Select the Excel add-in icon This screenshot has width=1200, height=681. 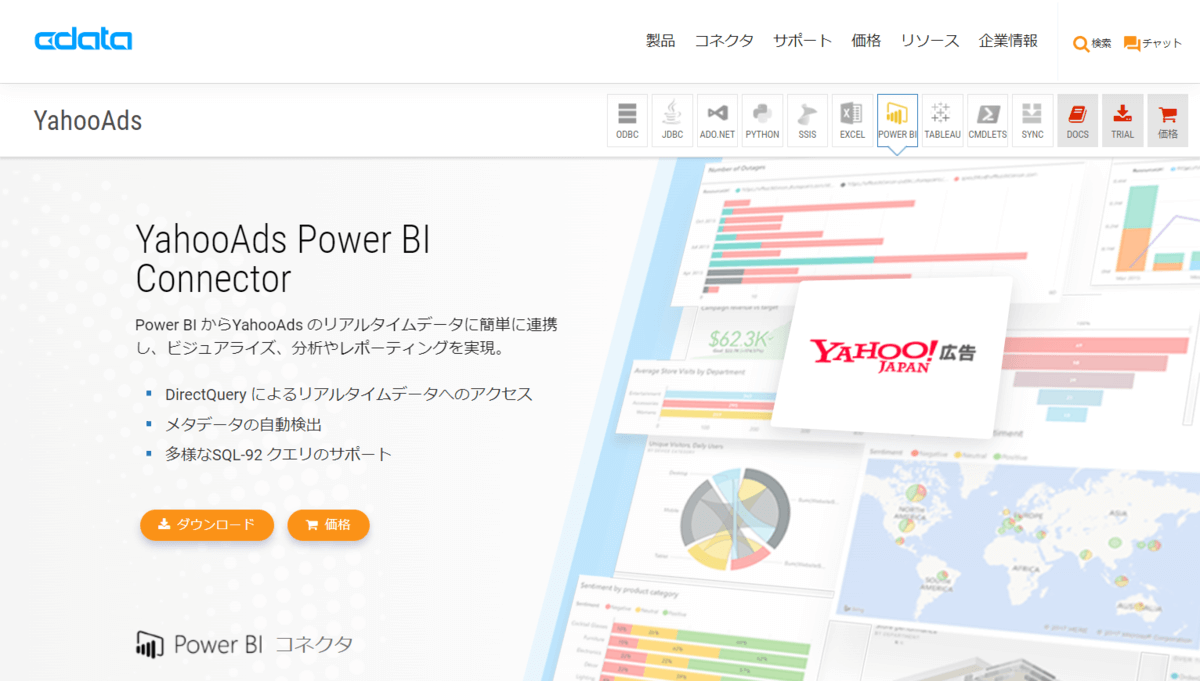tap(852, 120)
